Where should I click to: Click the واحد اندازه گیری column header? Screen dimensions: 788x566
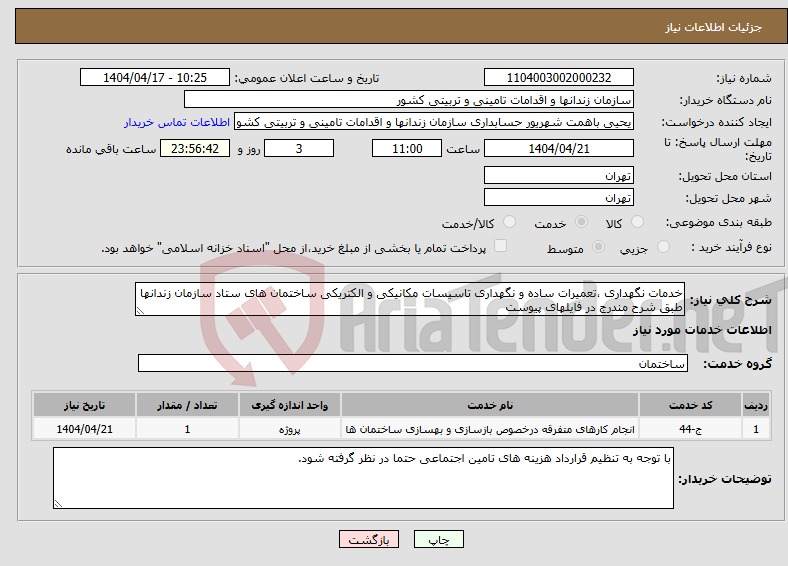[x=289, y=405]
